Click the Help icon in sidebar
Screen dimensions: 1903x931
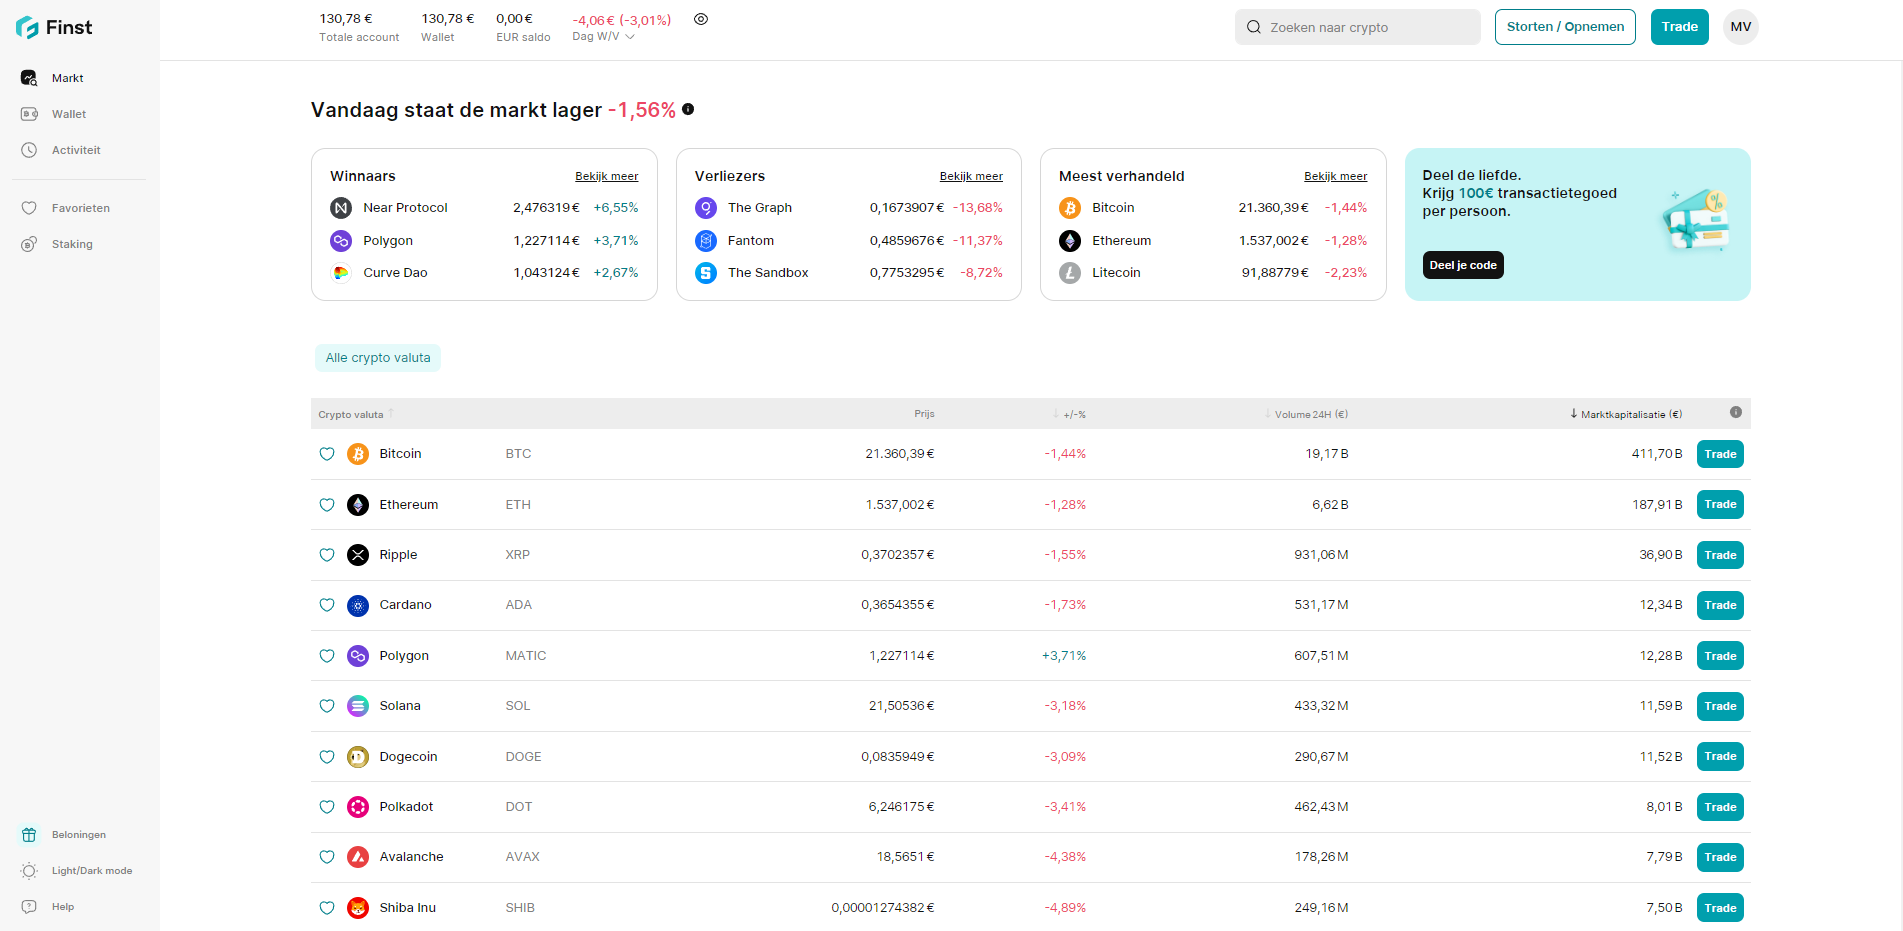coord(29,907)
